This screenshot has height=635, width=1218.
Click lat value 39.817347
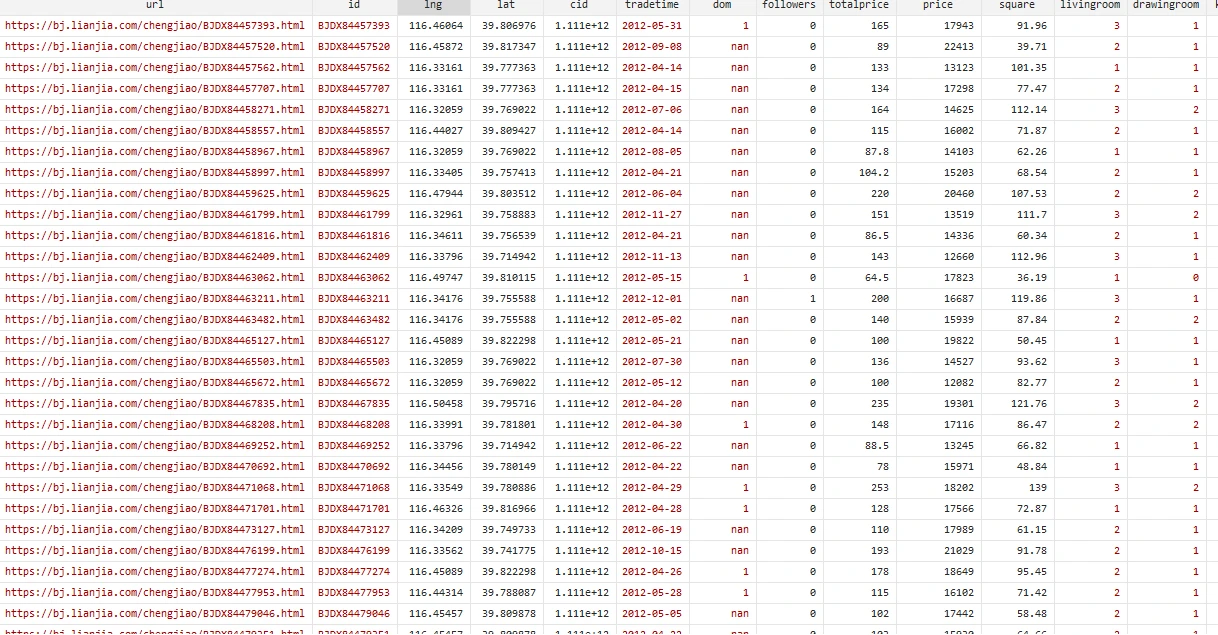click(509, 47)
